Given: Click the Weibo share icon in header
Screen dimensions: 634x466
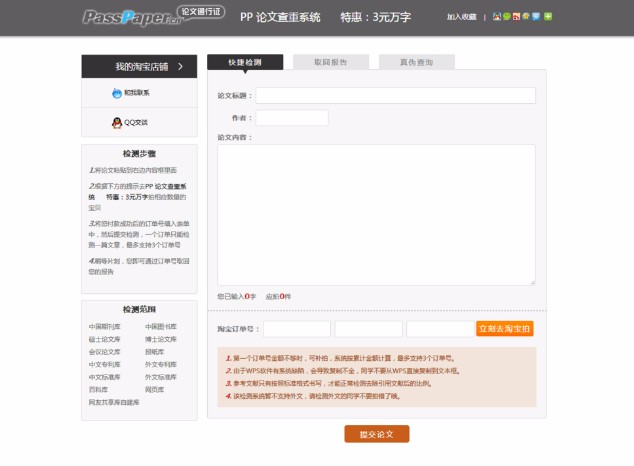Looking at the screenshot, I should (516, 17).
